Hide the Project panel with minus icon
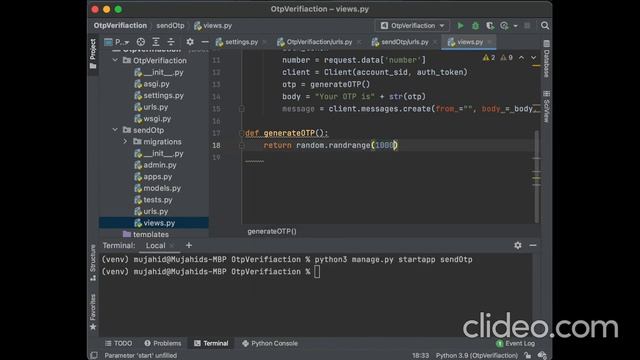The height and width of the screenshot is (360, 640). 205,42
